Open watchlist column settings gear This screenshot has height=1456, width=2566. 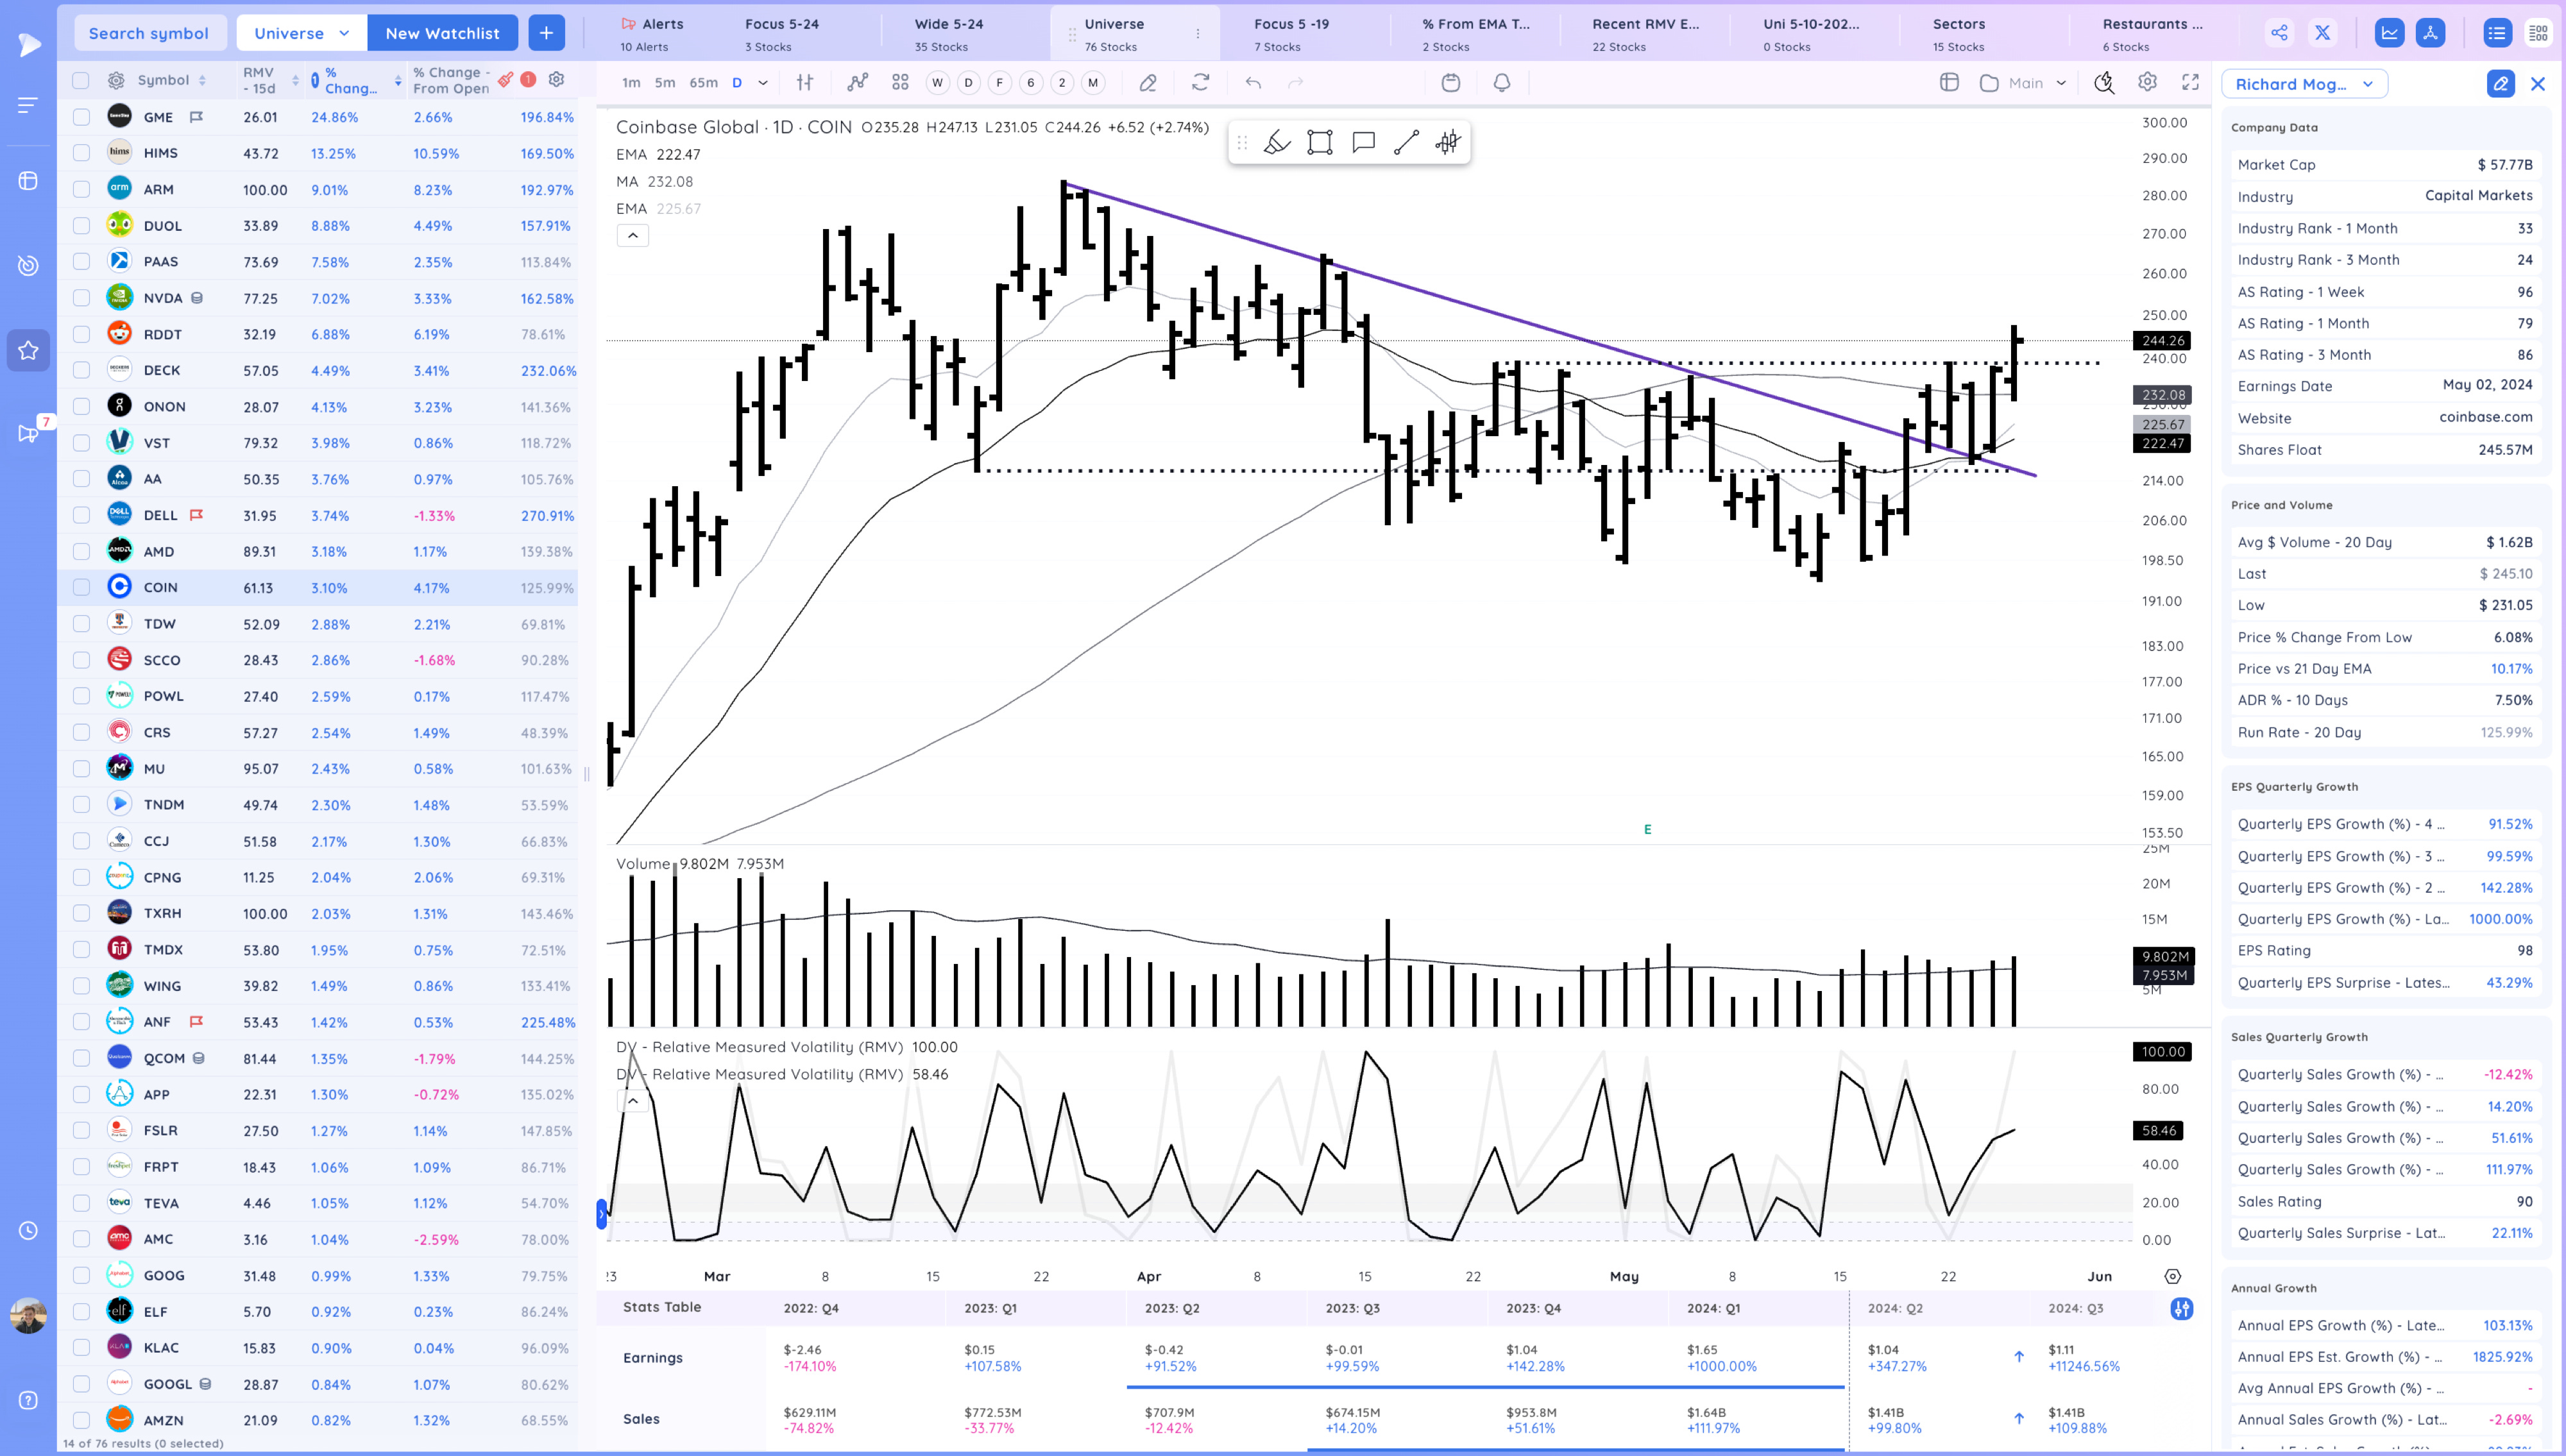[x=557, y=80]
